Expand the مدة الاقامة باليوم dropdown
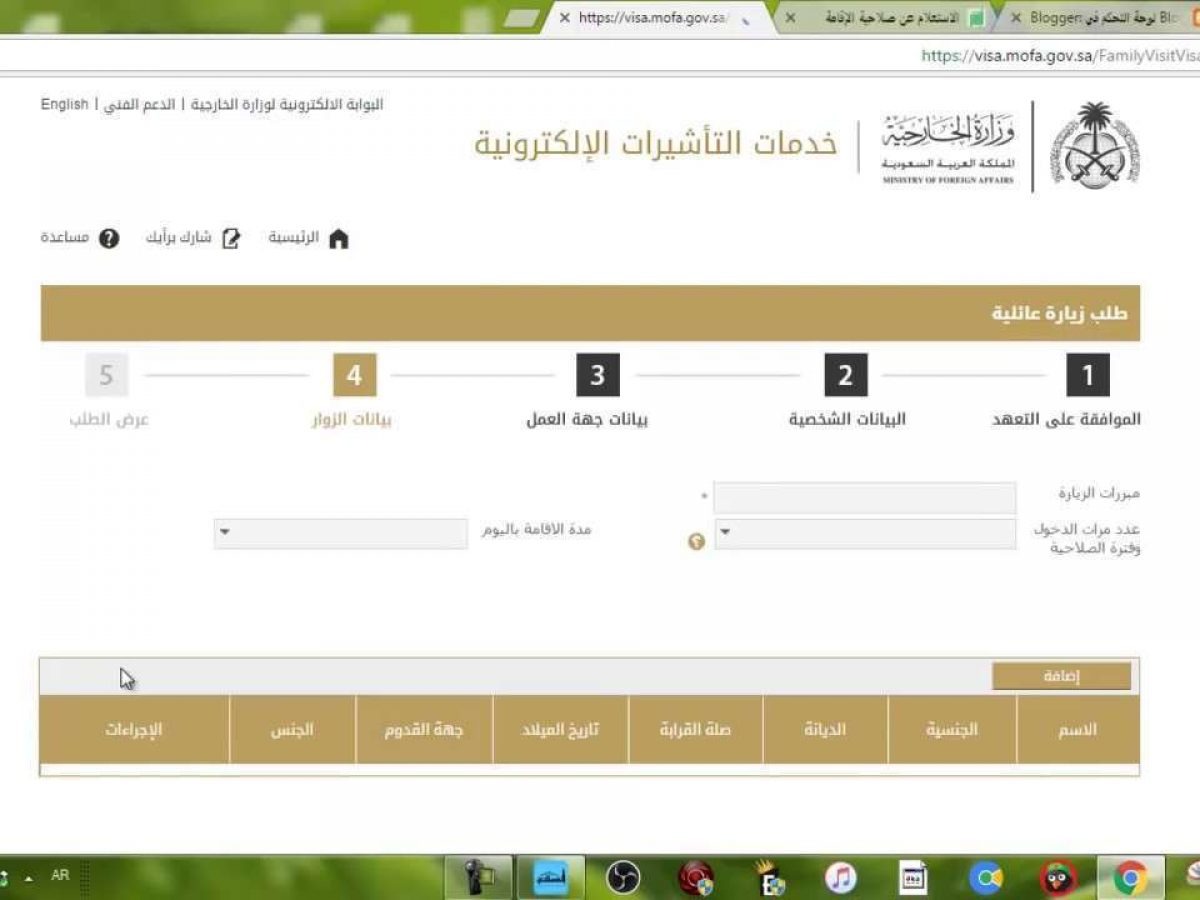1200x900 pixels. click(x=341, y=533)
